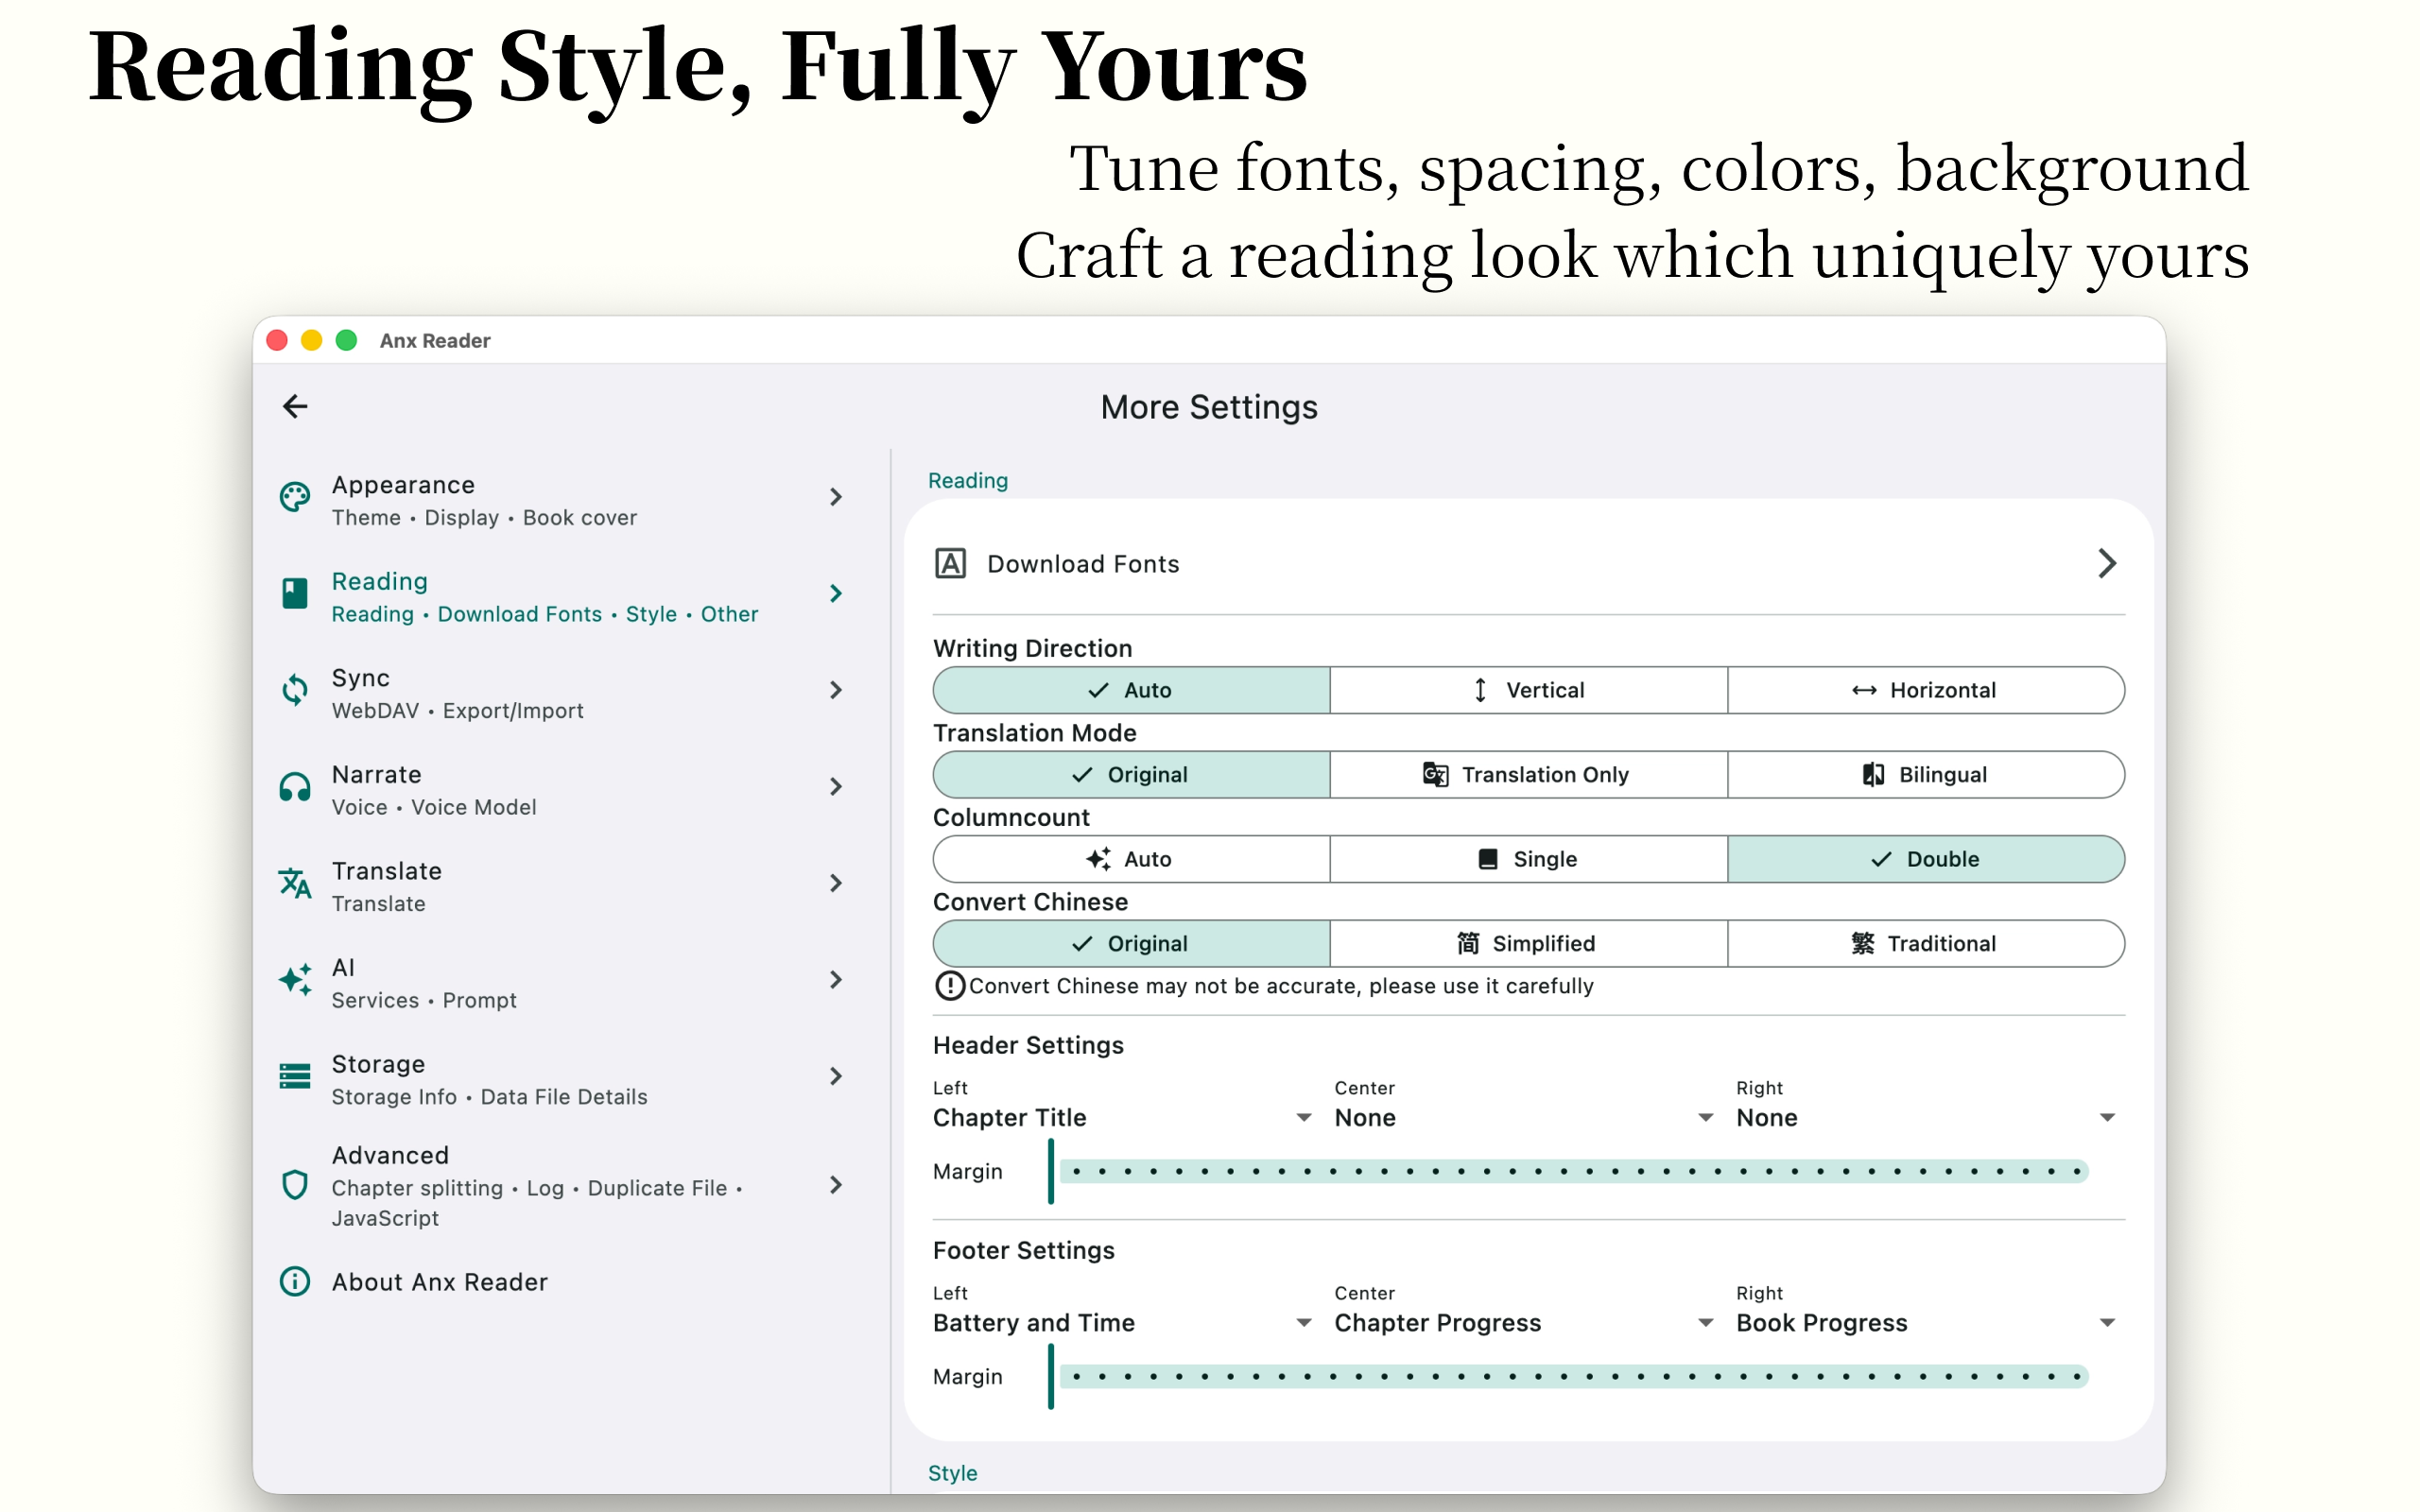This screenshot has height=1512, width=2420.
Task: Click the Narrate headphones icon
Action: coord(295,787)
